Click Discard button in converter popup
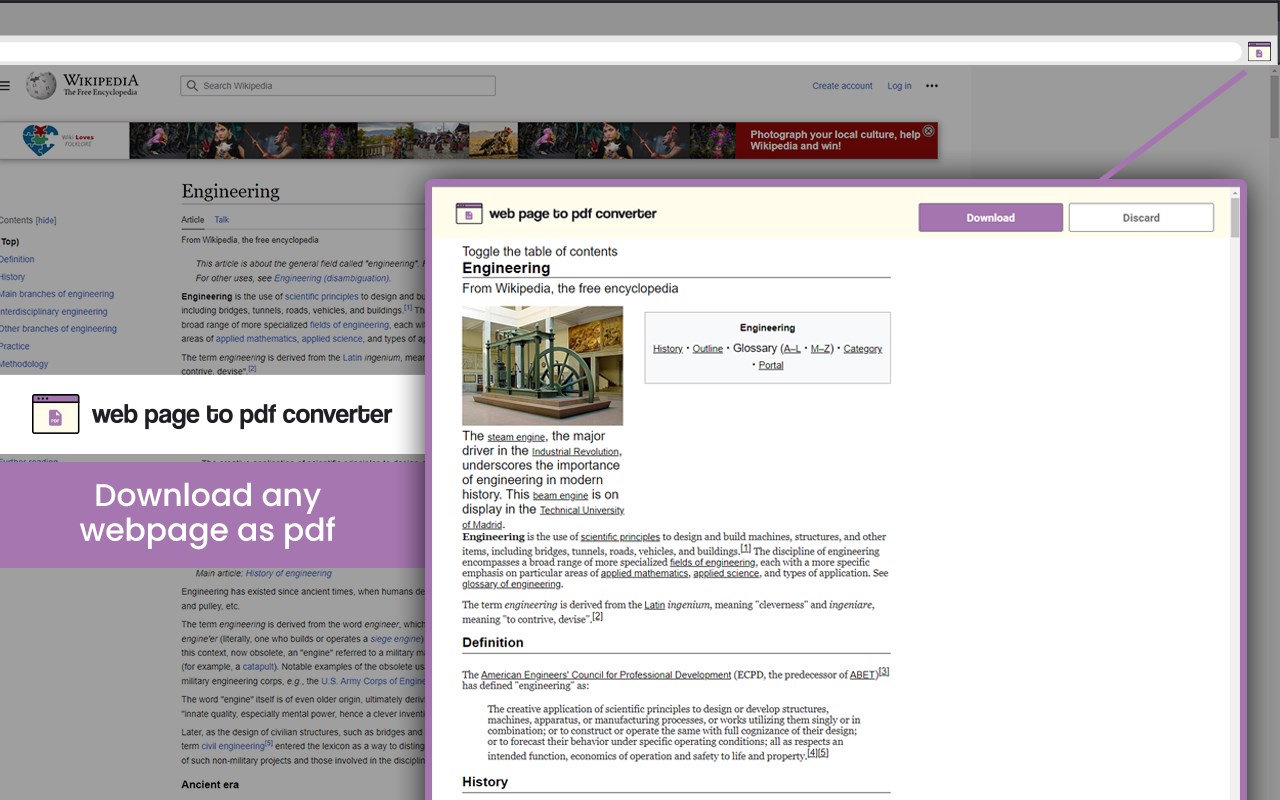This screenshot has height=800, width=1280. point(1141,217)
